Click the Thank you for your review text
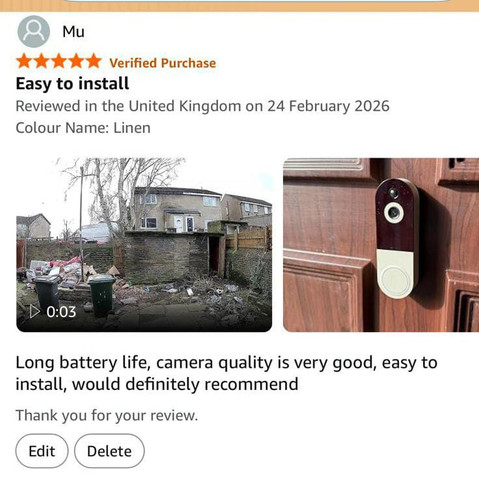 click(107, 416)
